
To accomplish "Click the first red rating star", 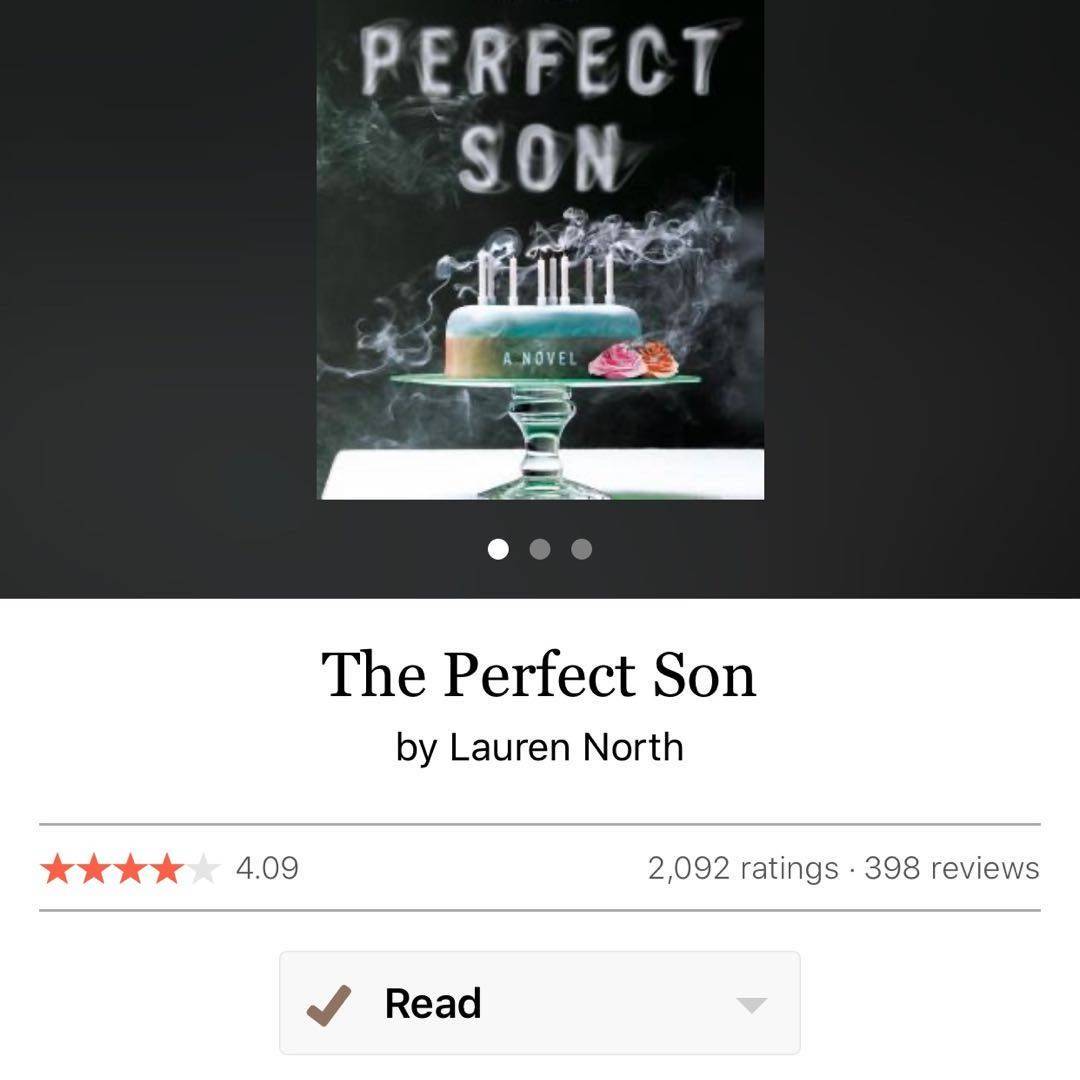I will pos(57,868).
